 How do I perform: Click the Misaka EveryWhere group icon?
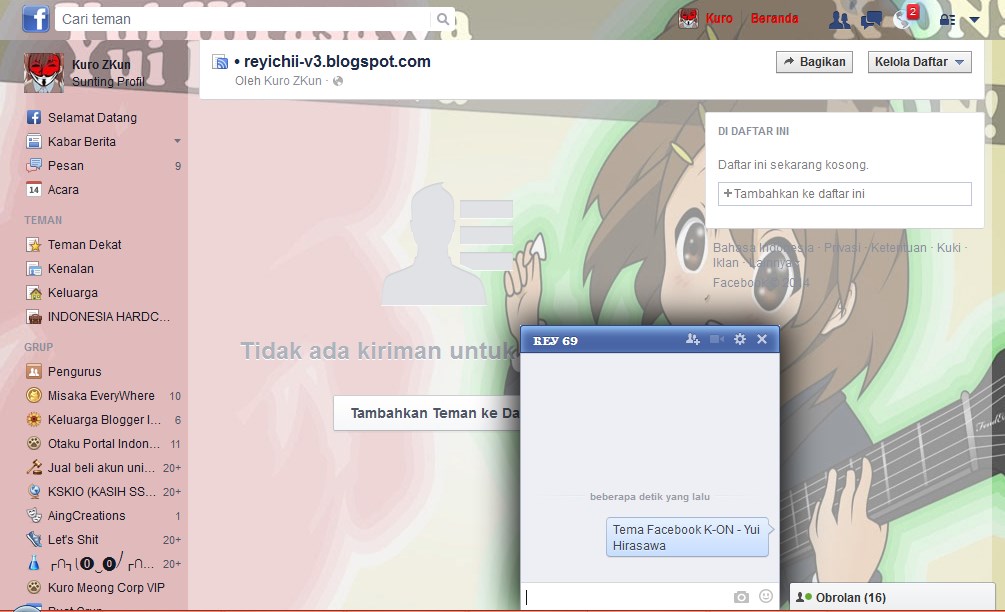(34, 395)
